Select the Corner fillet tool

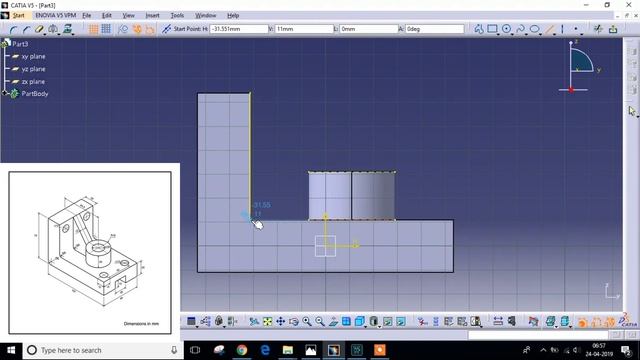[14, 29]
